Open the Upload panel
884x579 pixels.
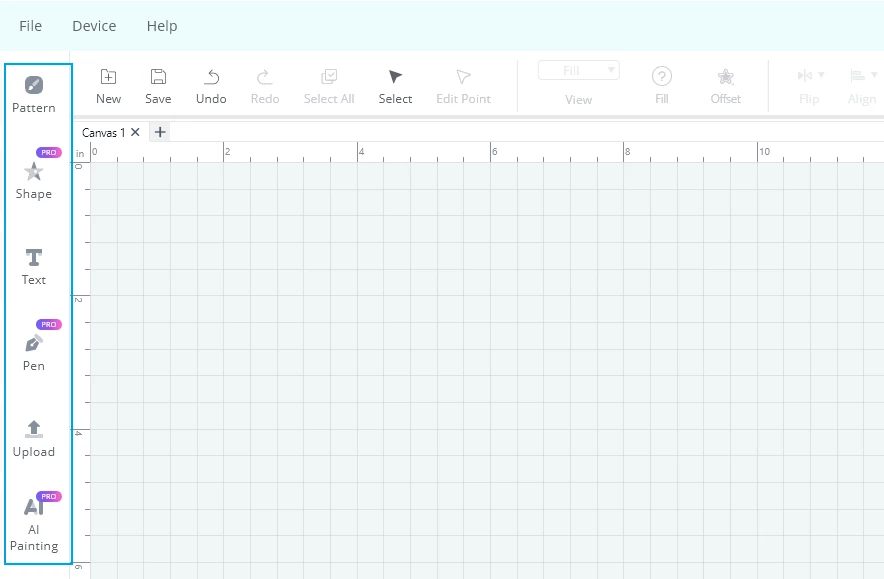34,439
